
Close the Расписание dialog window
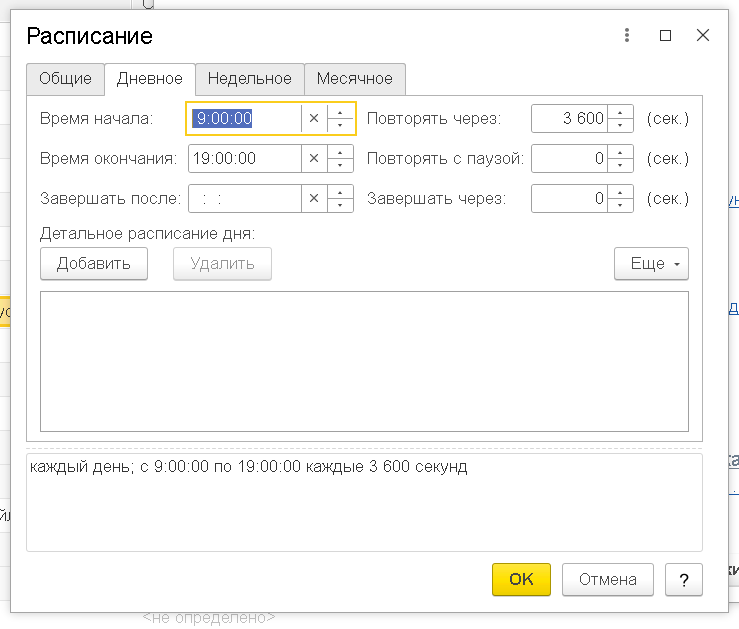tap(703, 35)
